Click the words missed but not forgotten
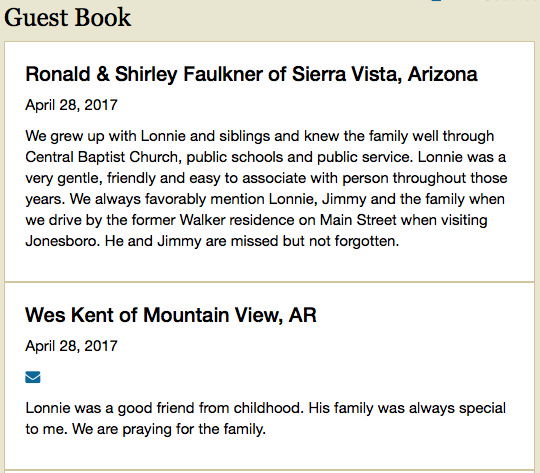Viewport: 540px width, 473px height. pos(314,241)
